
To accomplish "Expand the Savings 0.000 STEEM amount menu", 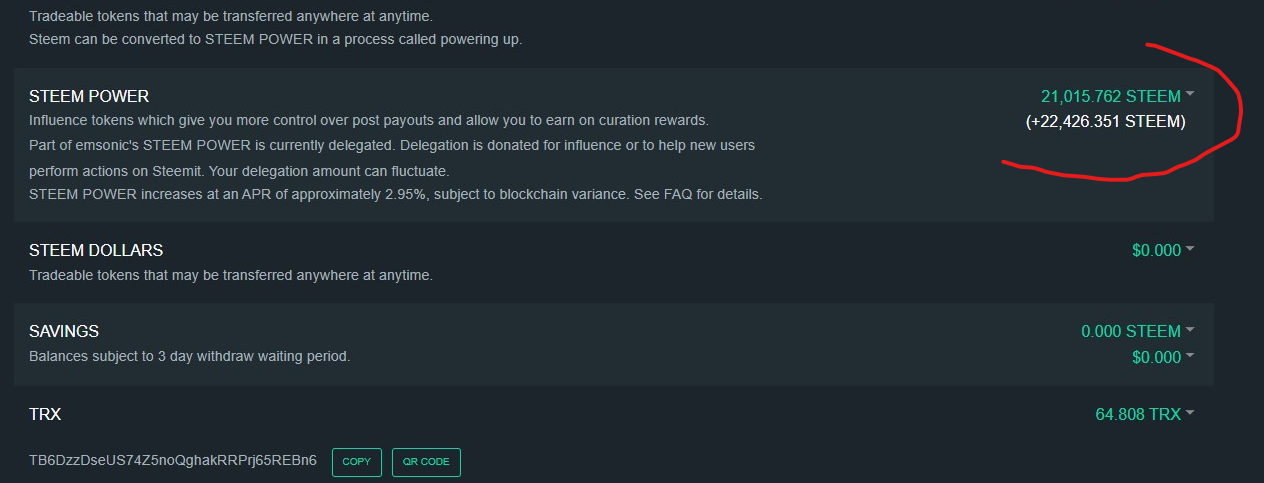I will [1131, 331].
